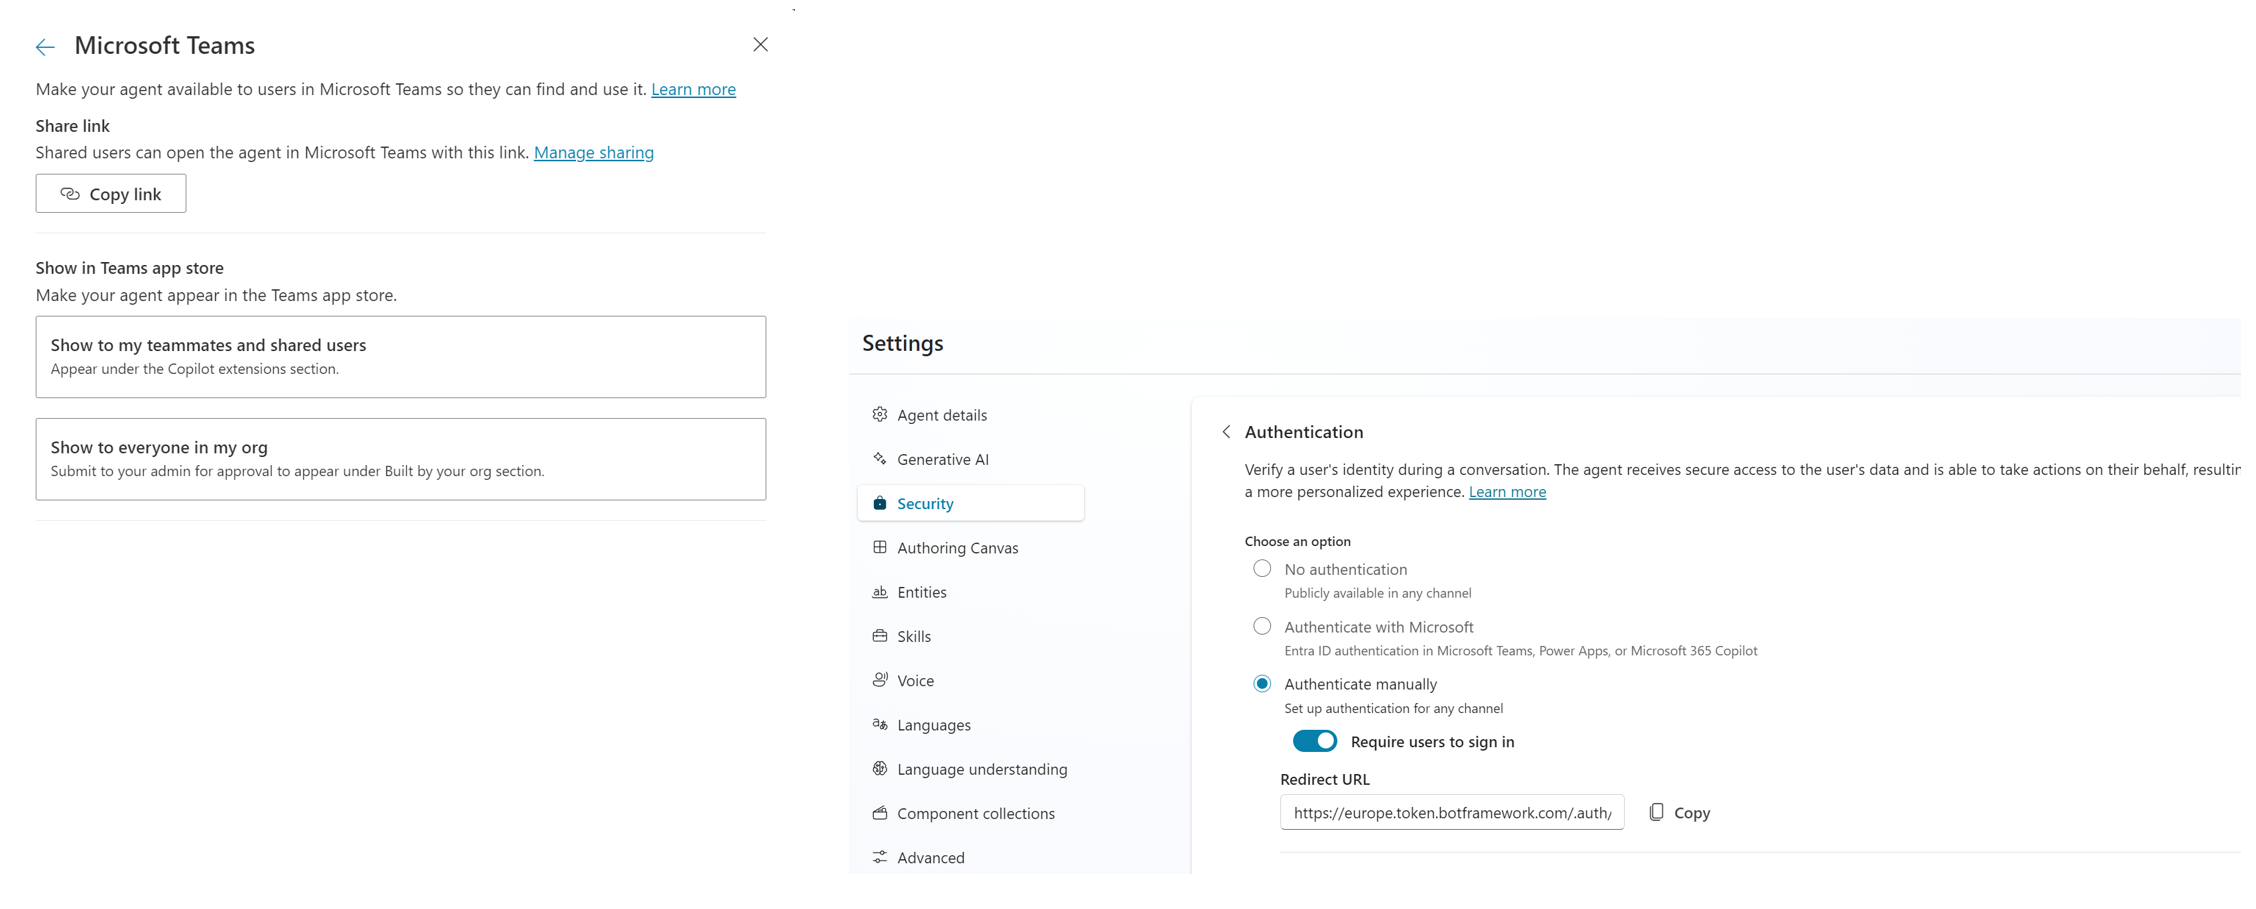This screenshot has height=909, width=2256.
Task: Open the Advanced settings section
Action: (930, 857)
